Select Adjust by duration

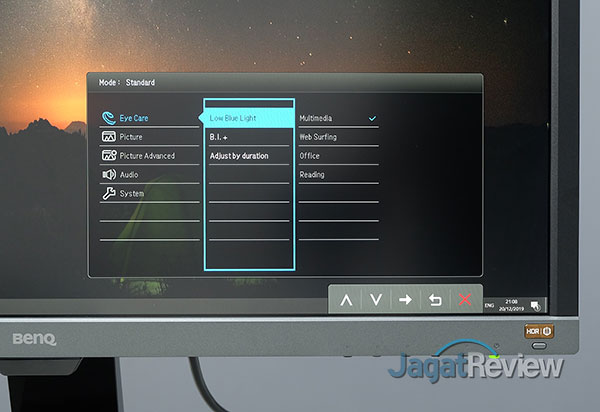pyautogui.click(x=239, y=156)
